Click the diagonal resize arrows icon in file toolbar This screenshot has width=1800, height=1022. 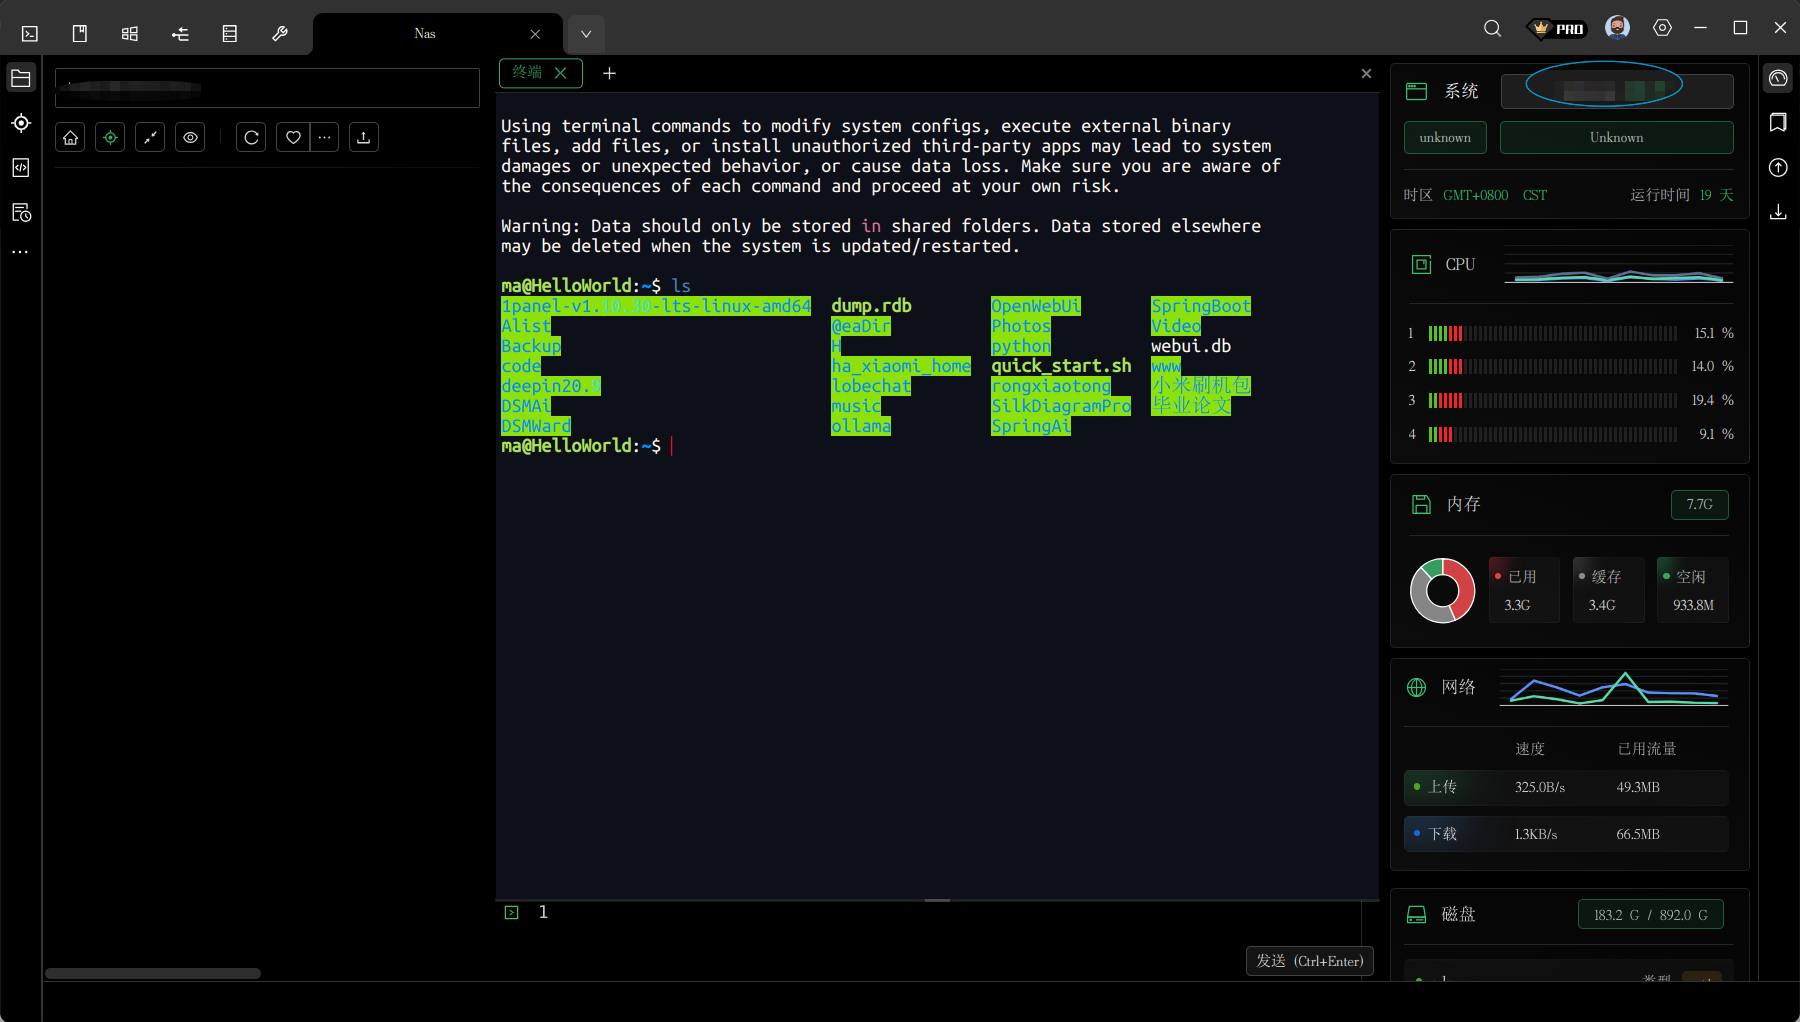coord(150,138)
